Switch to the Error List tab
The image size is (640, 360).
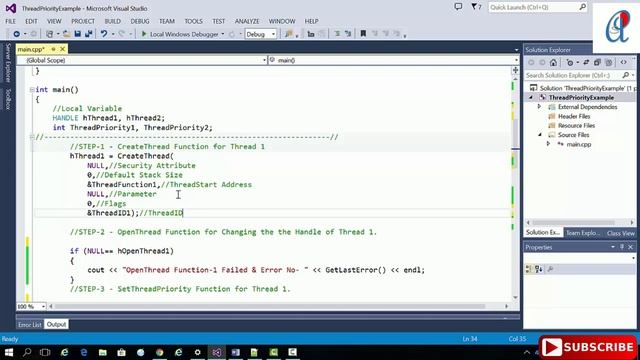(30, 325)
